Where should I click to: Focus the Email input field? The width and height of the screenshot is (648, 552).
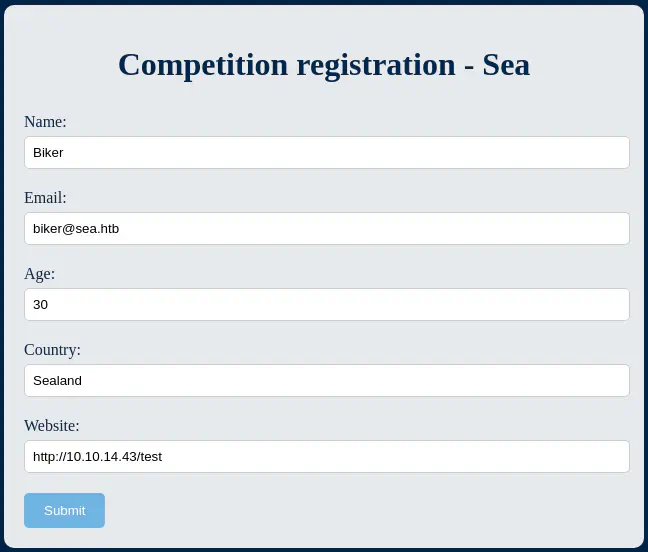(326, 229)
